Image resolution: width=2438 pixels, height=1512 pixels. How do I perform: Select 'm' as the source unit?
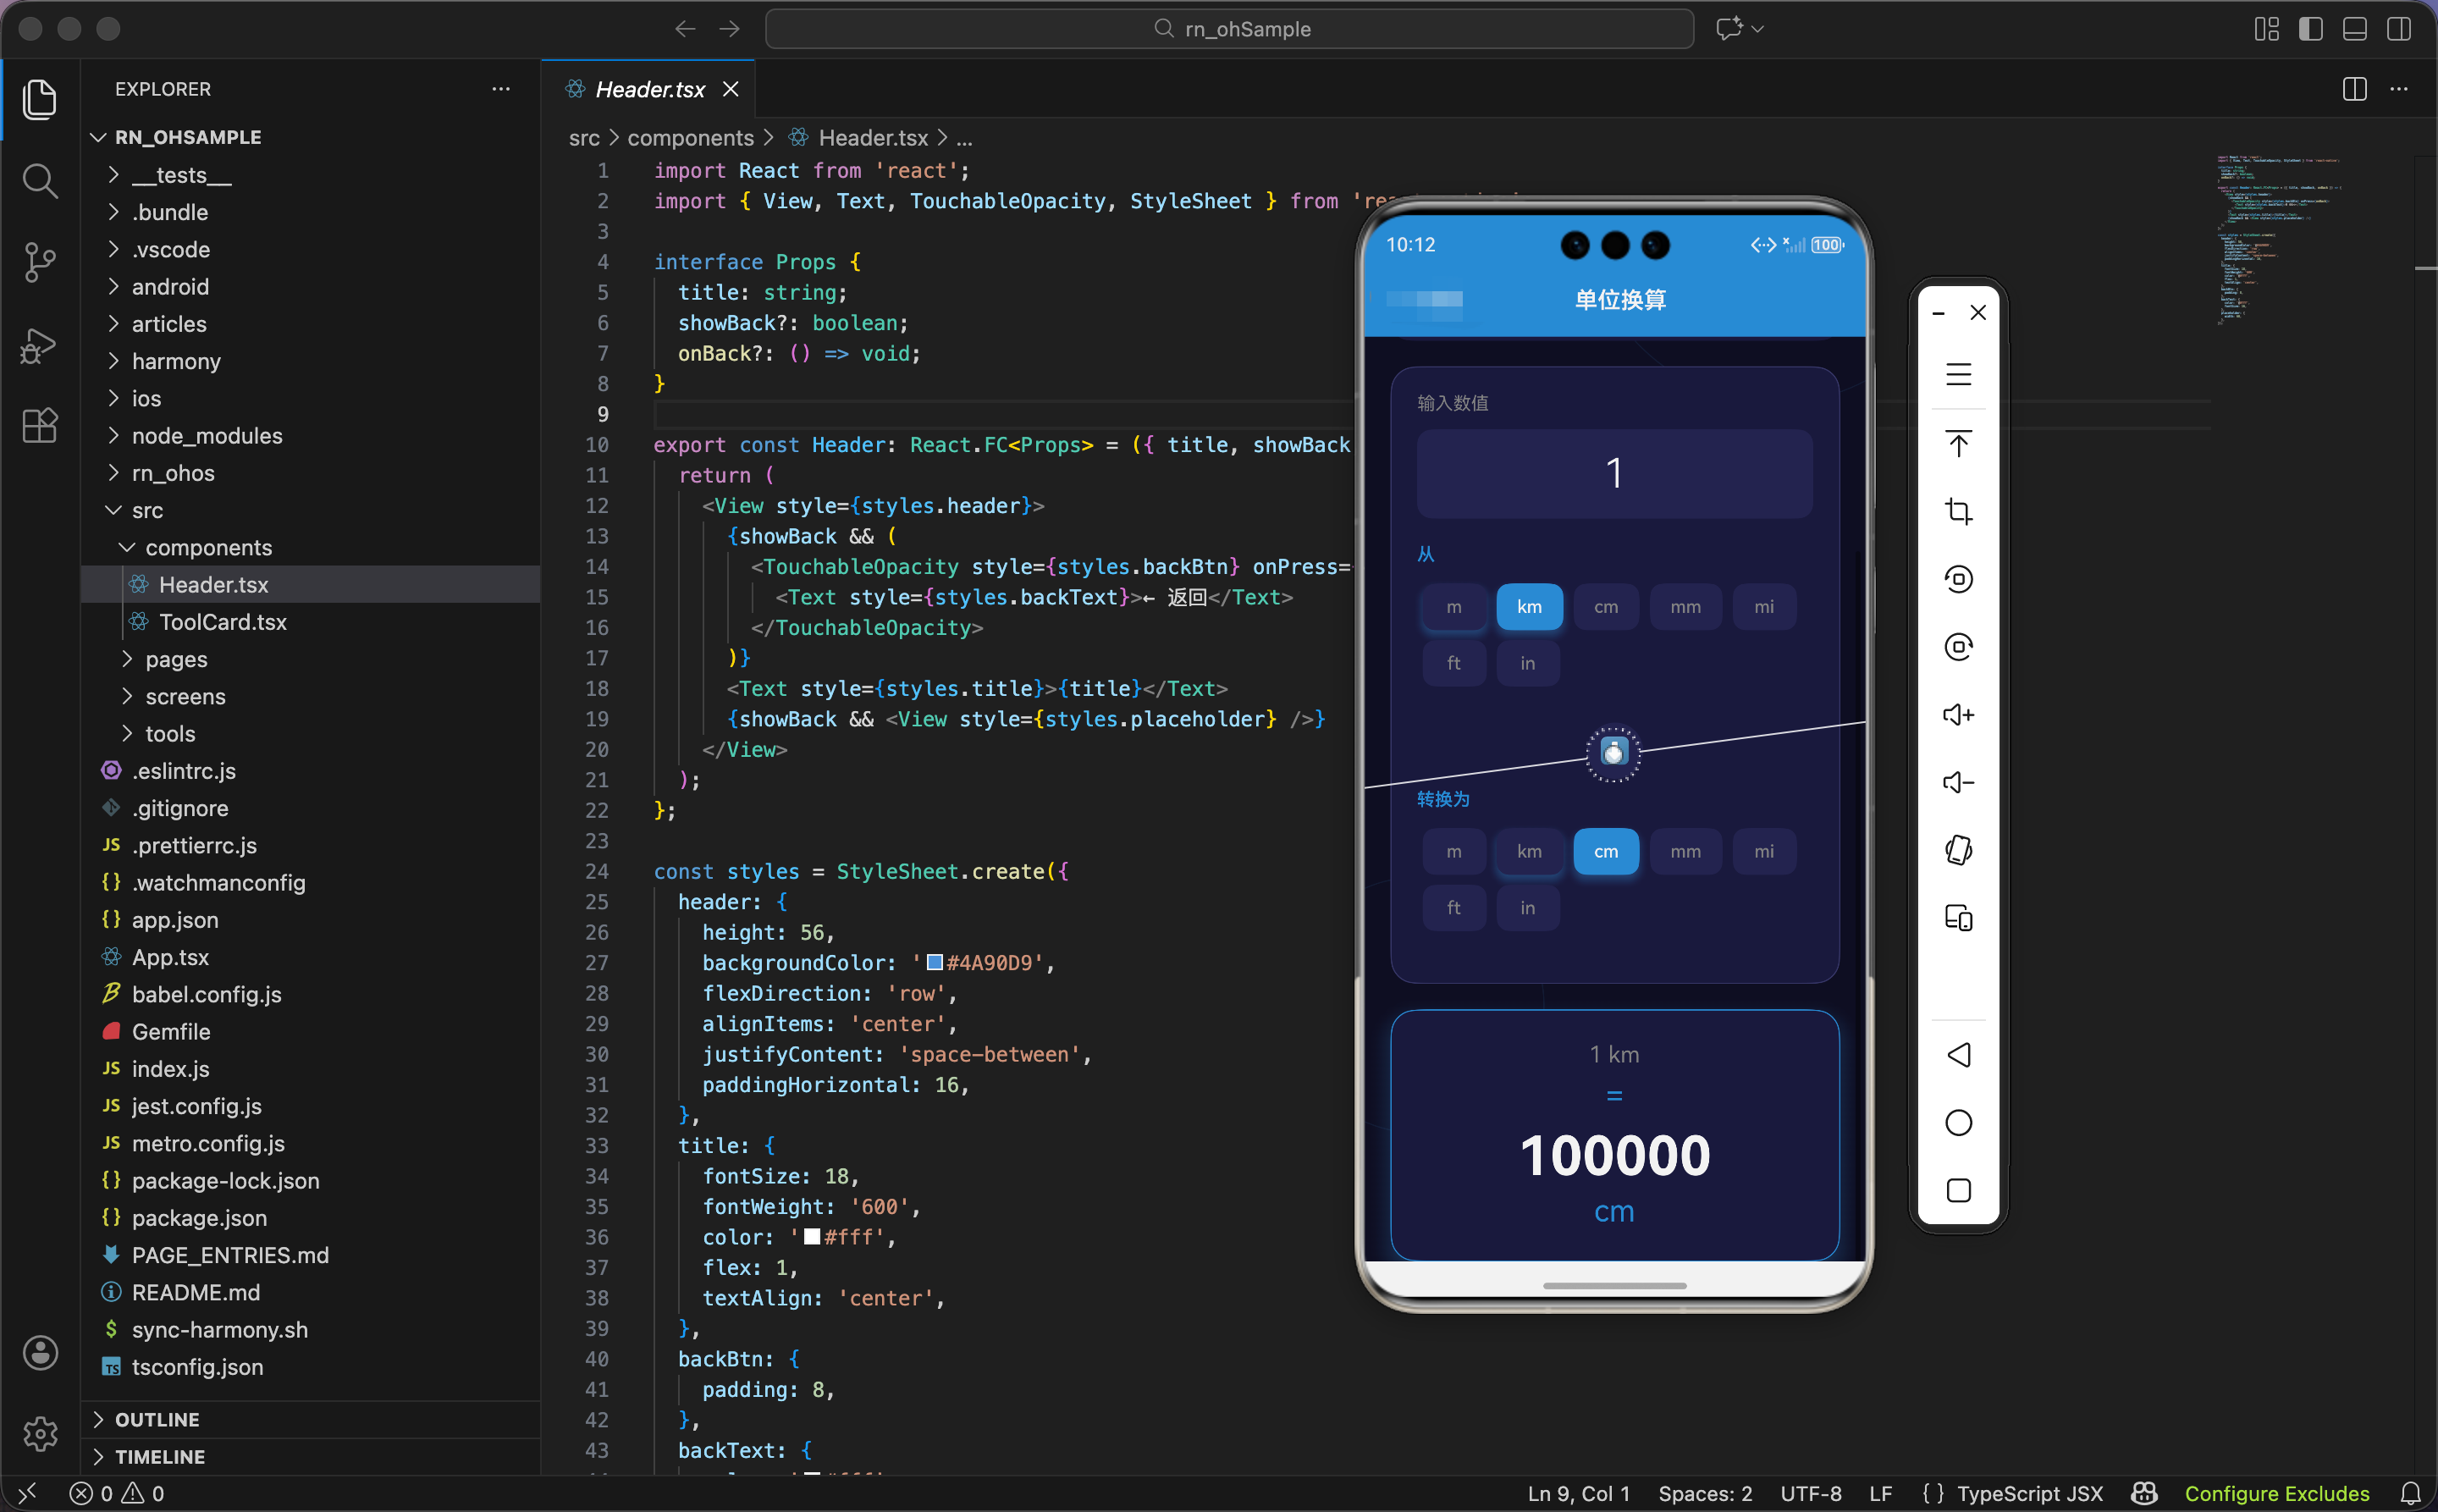coord(1453,607)
